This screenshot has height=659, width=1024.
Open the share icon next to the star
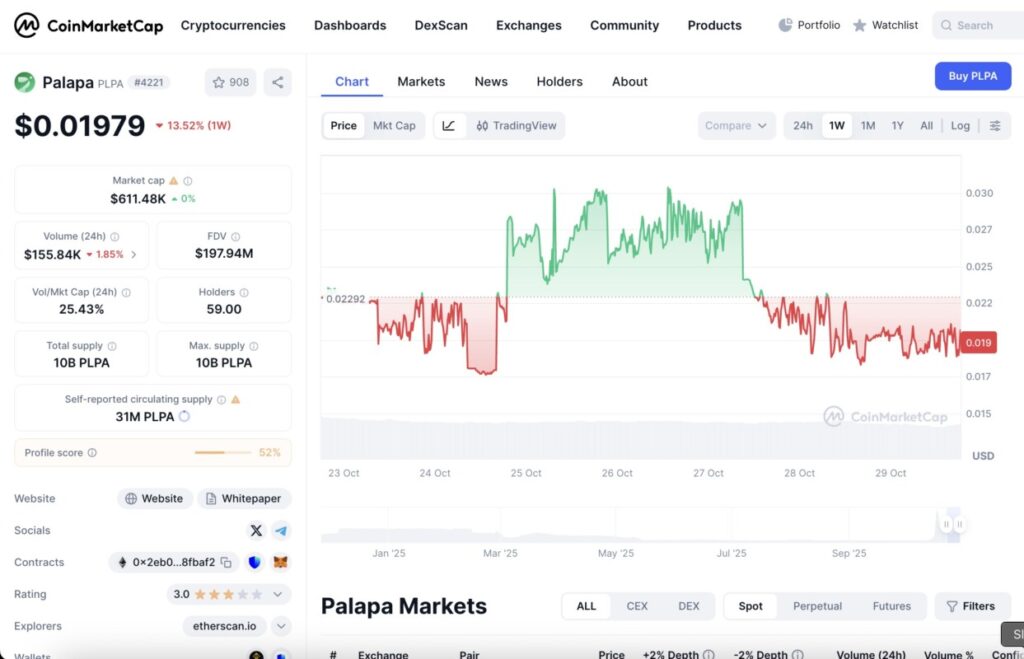277,82
